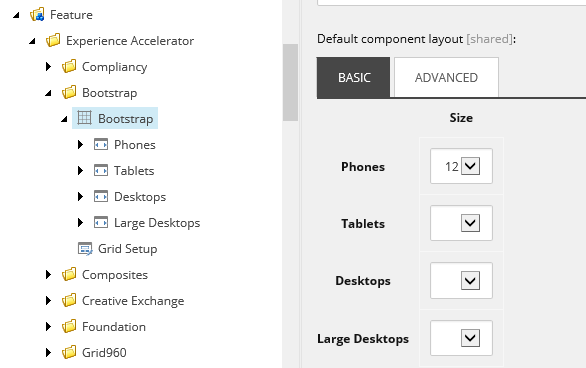Click the Feature folder icon
The height and width of the screenshot is (368, 586).
pos(37,15)
